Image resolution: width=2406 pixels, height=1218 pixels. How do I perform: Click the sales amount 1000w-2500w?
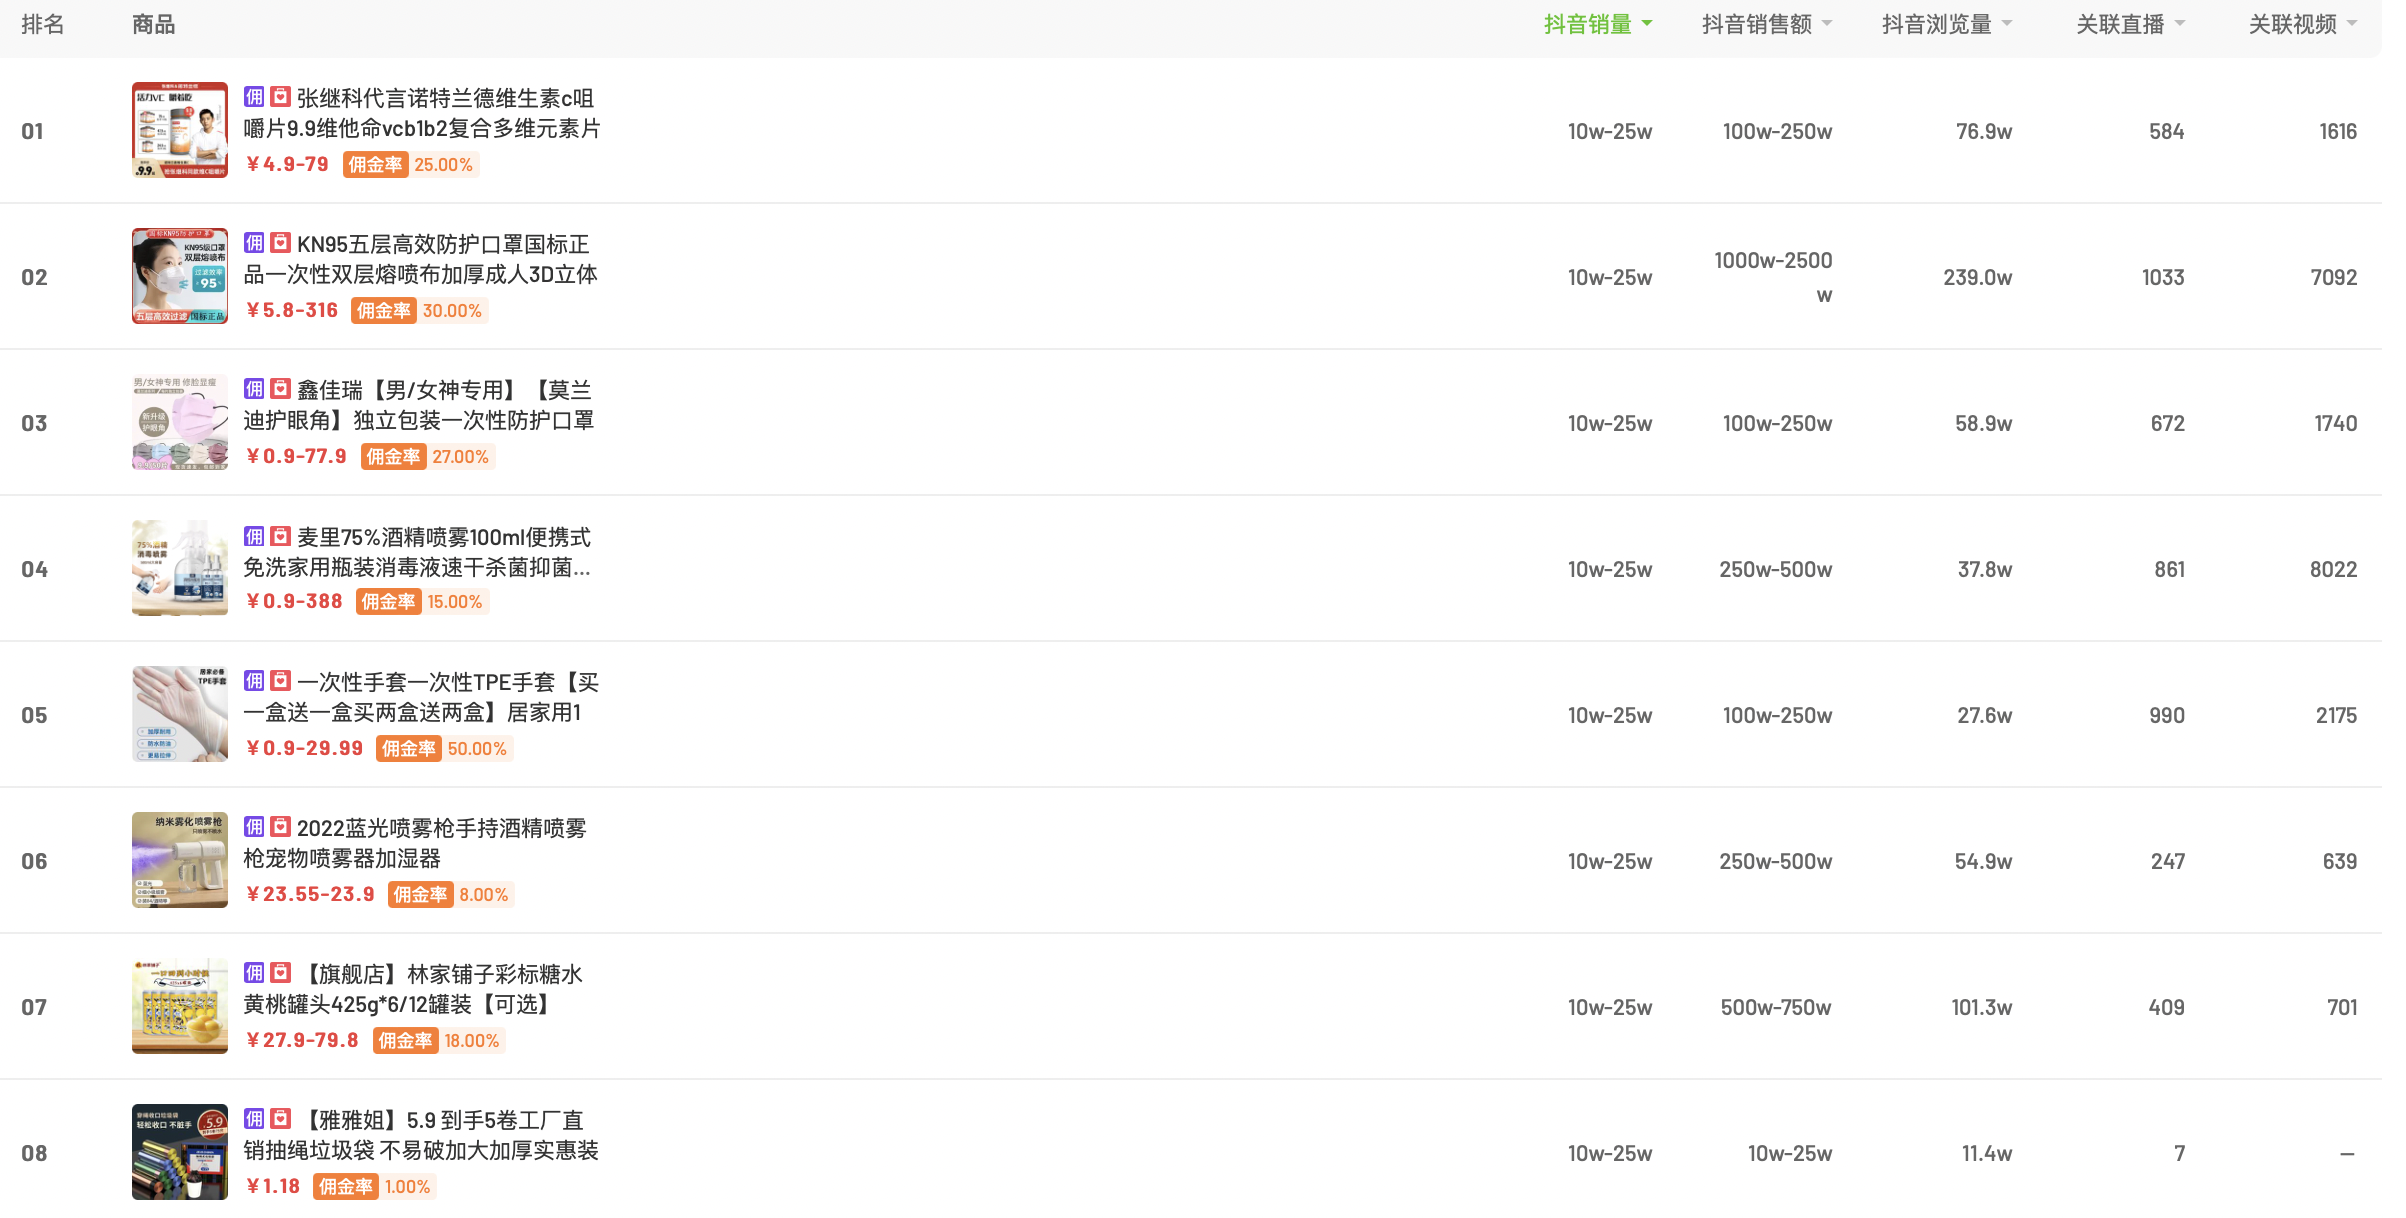pos(1773,277)
